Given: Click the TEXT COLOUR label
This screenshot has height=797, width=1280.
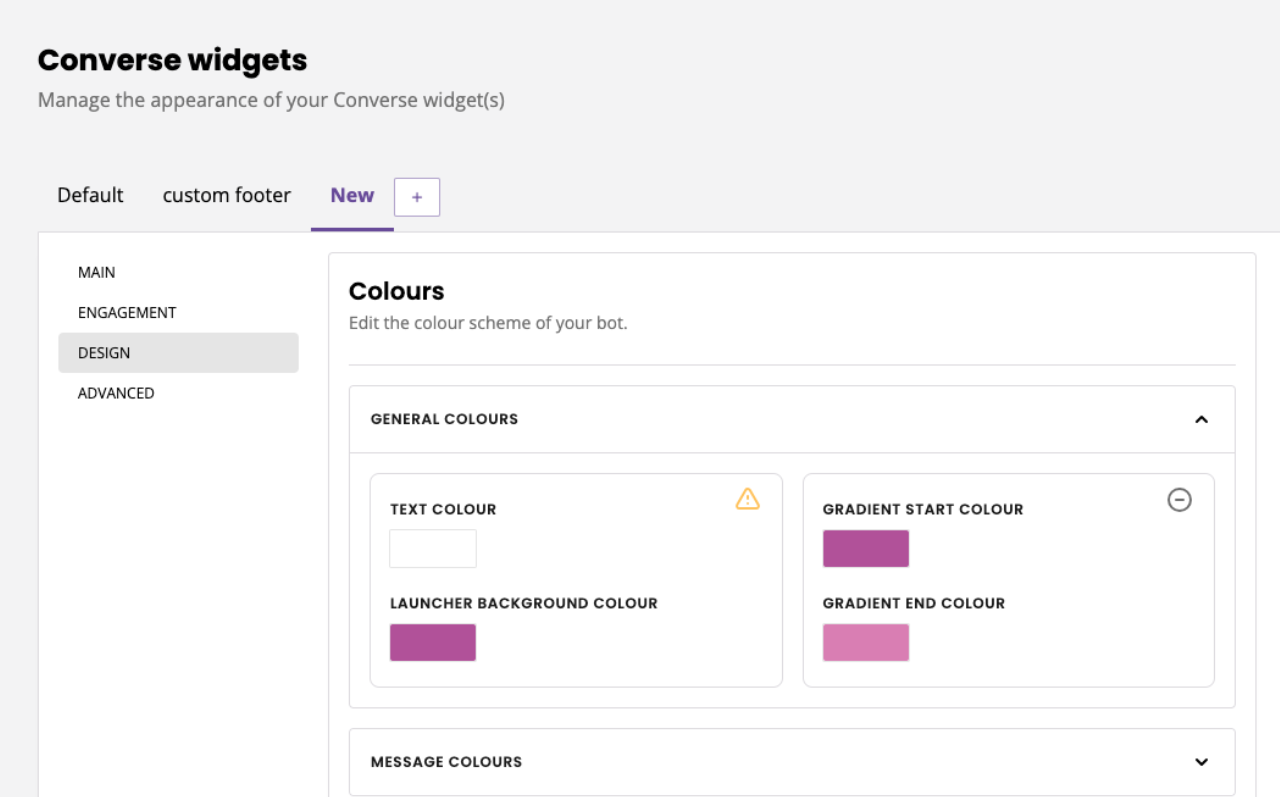Looking at the screenshot, I should point(443,509).
